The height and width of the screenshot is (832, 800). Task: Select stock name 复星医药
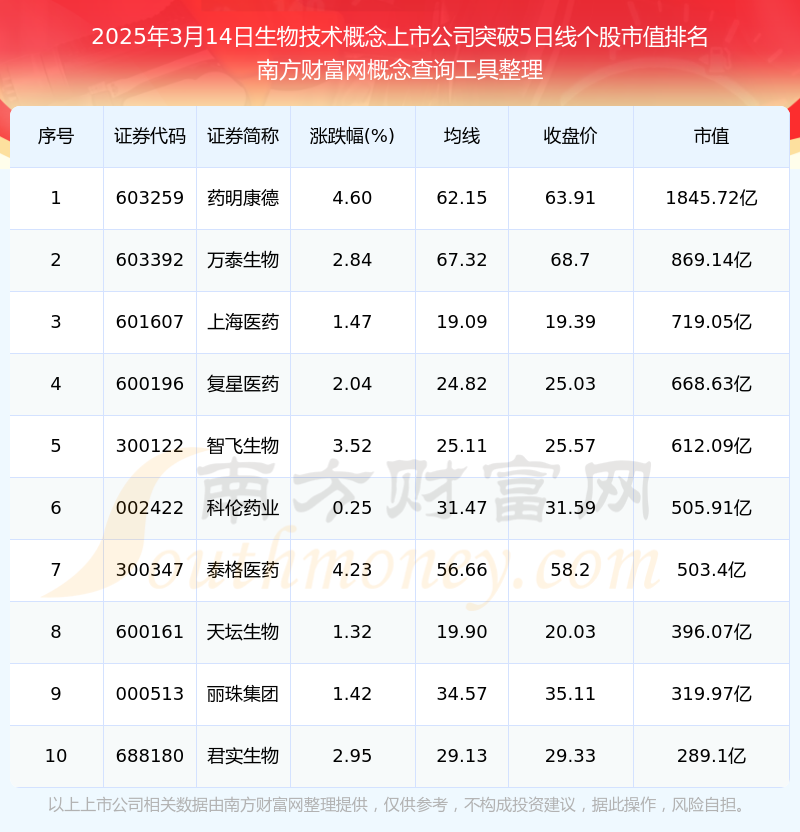(x=243, y=384)
